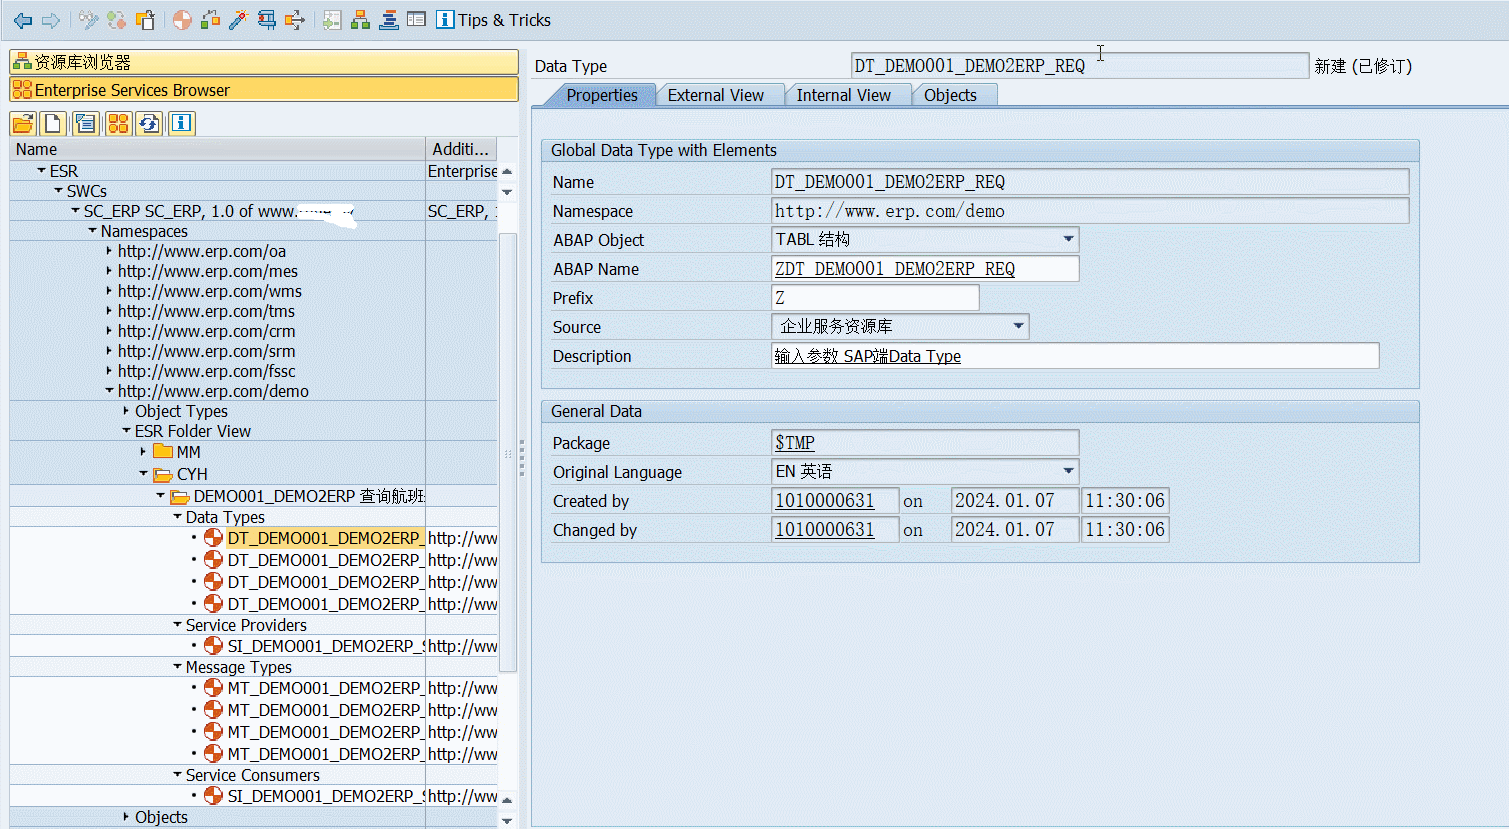Screen dimensions: 1509x829
Task: Switch to the External View tab
Action: click(715, 95)
